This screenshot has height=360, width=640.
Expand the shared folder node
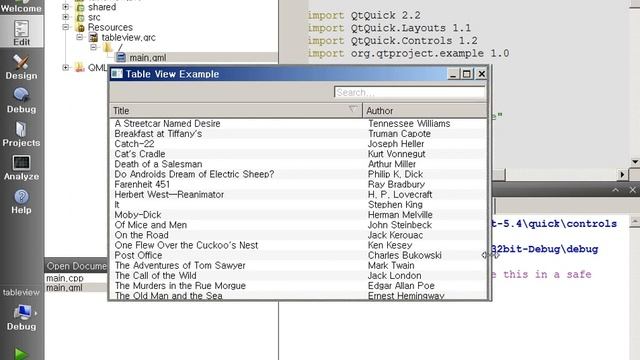click(66, 7)
